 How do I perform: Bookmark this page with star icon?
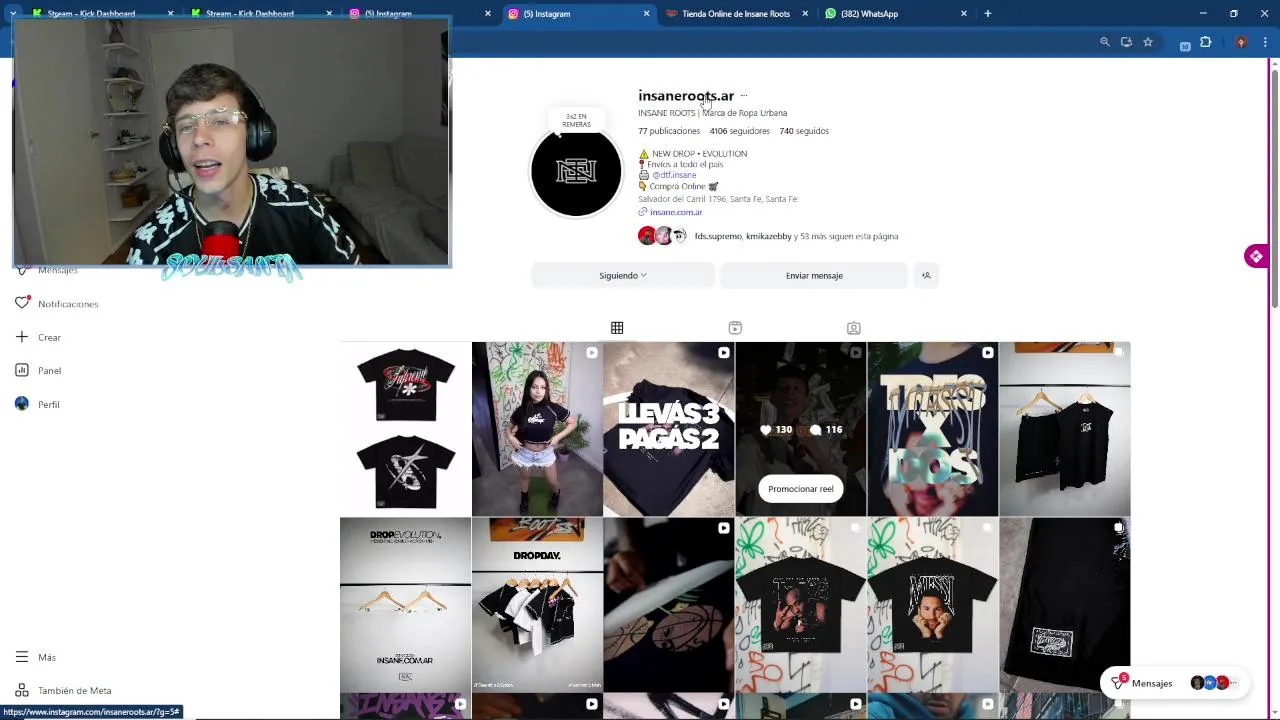[x=1148, y=42]
